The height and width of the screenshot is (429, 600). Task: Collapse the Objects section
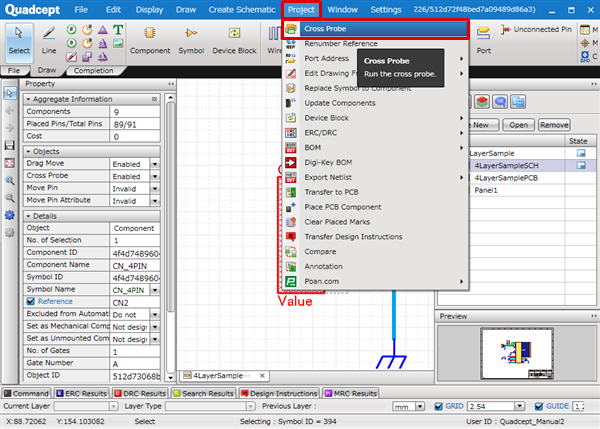28,152
